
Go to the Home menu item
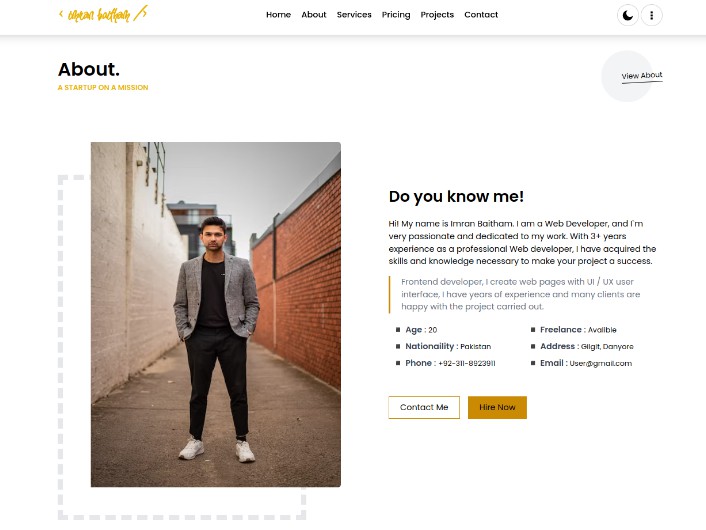278,15
